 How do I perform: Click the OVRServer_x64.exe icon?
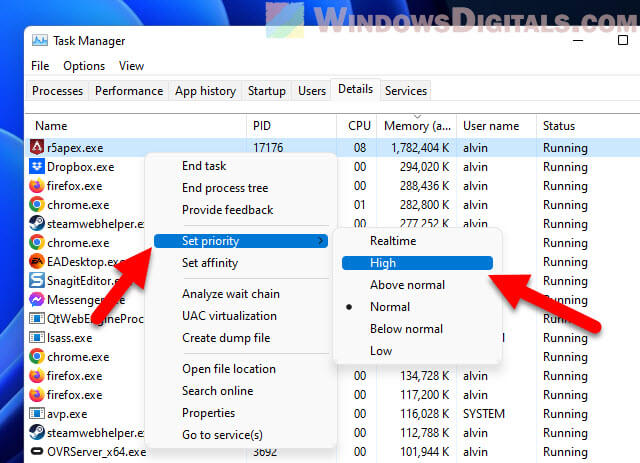click(x=37, y=452)
